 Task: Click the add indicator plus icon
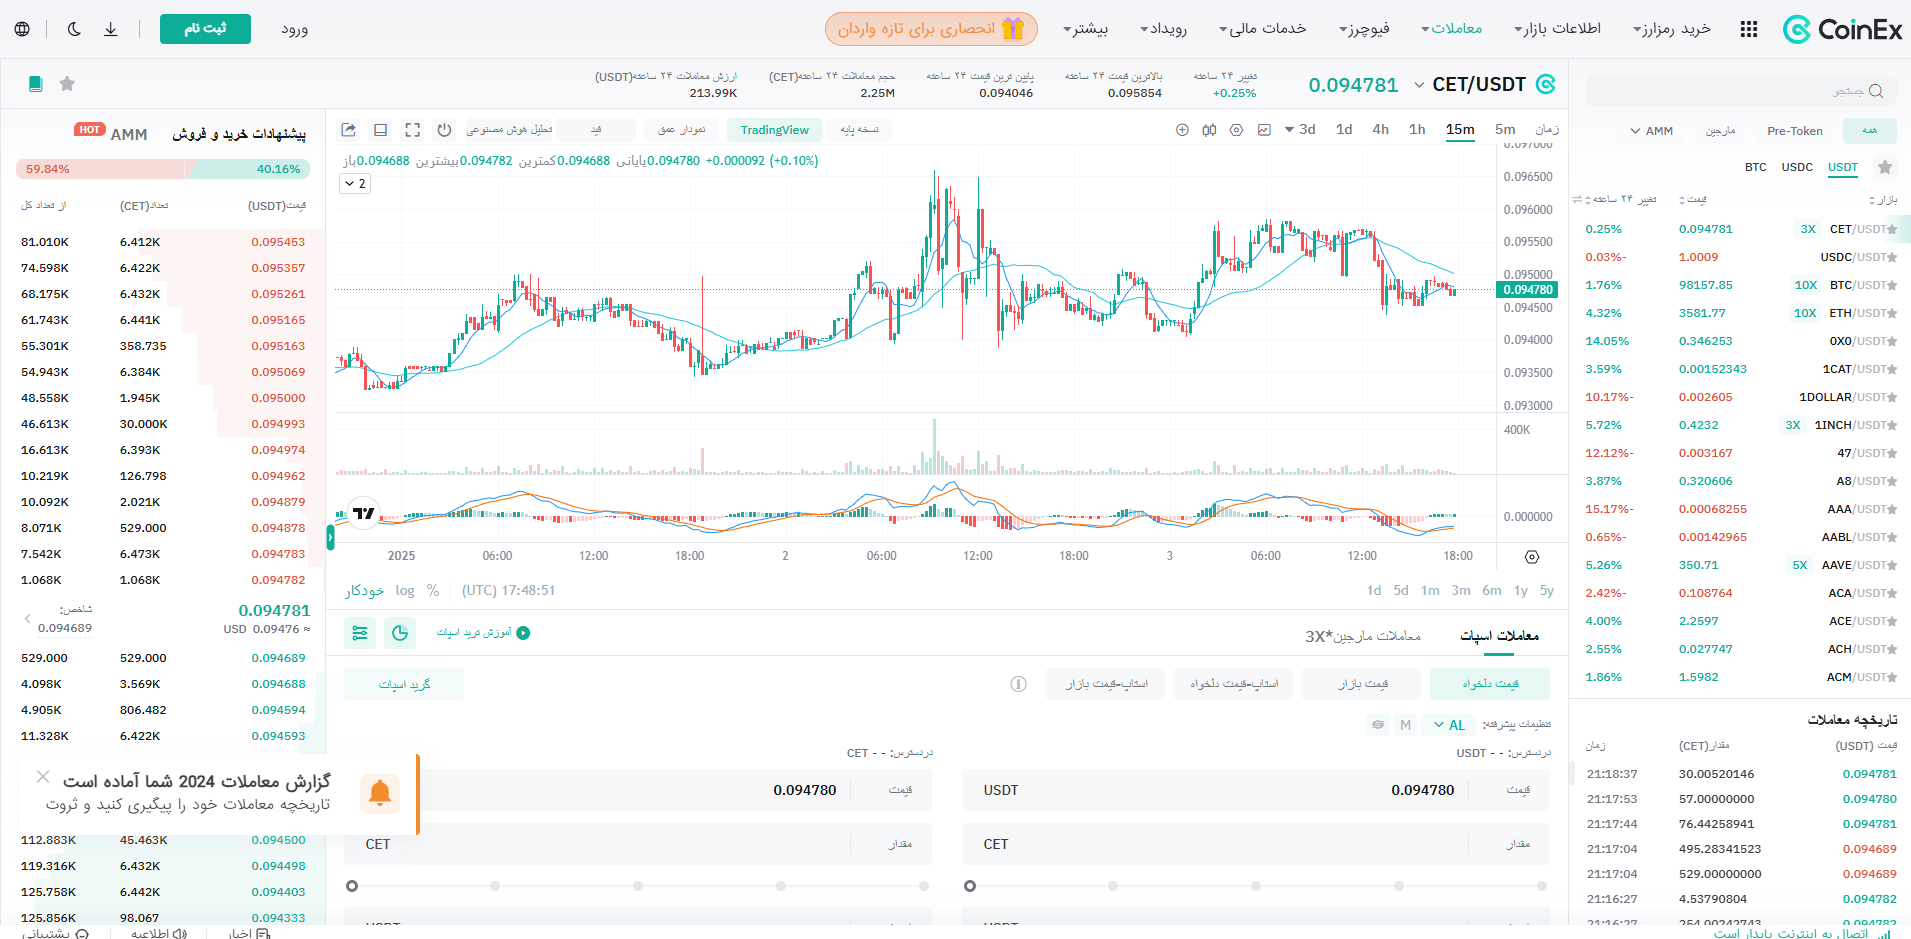click(1182, 130)
